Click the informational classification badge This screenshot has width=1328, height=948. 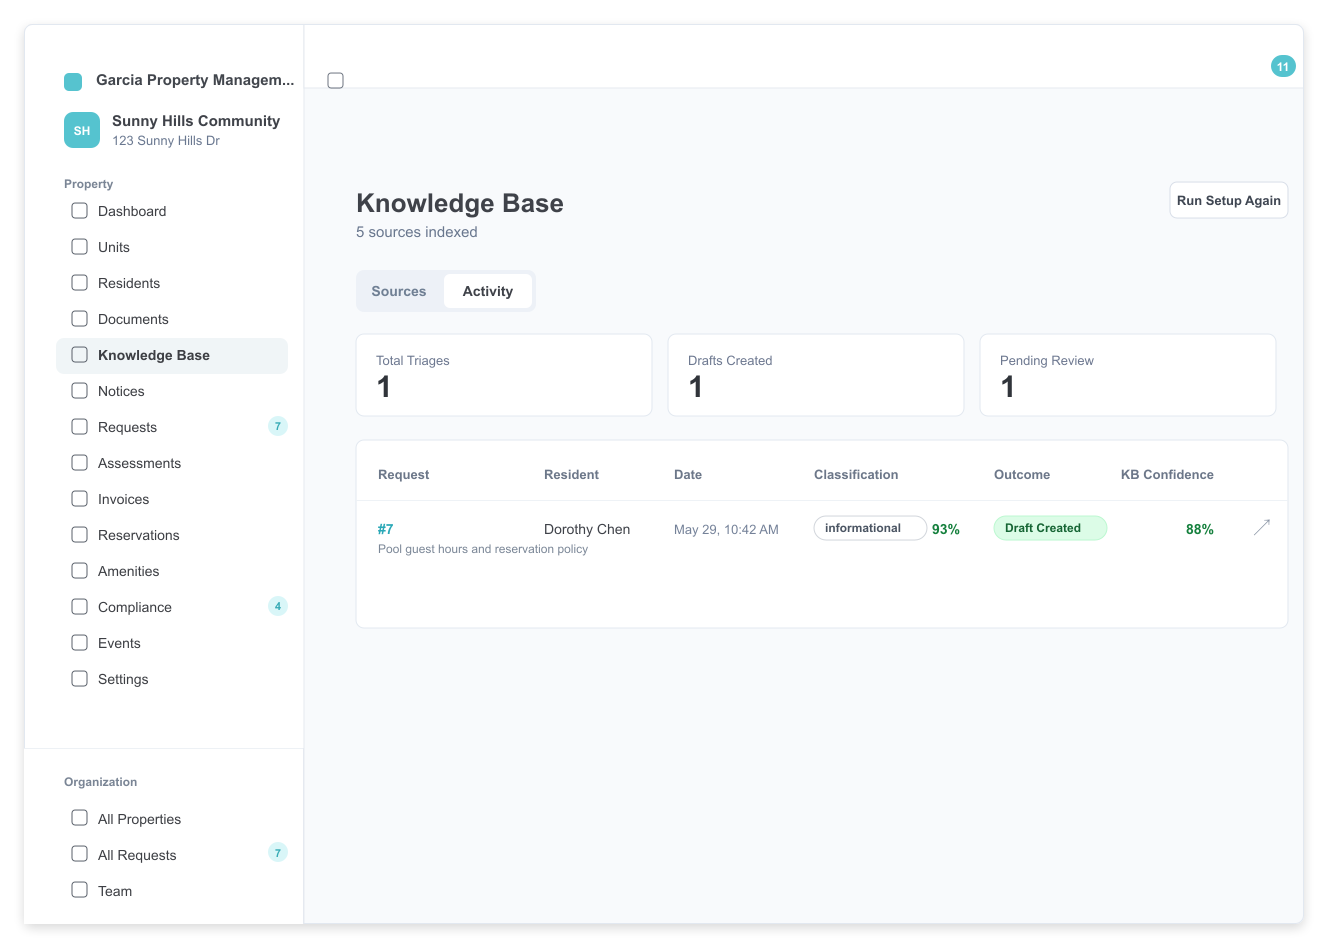(869, 528)
